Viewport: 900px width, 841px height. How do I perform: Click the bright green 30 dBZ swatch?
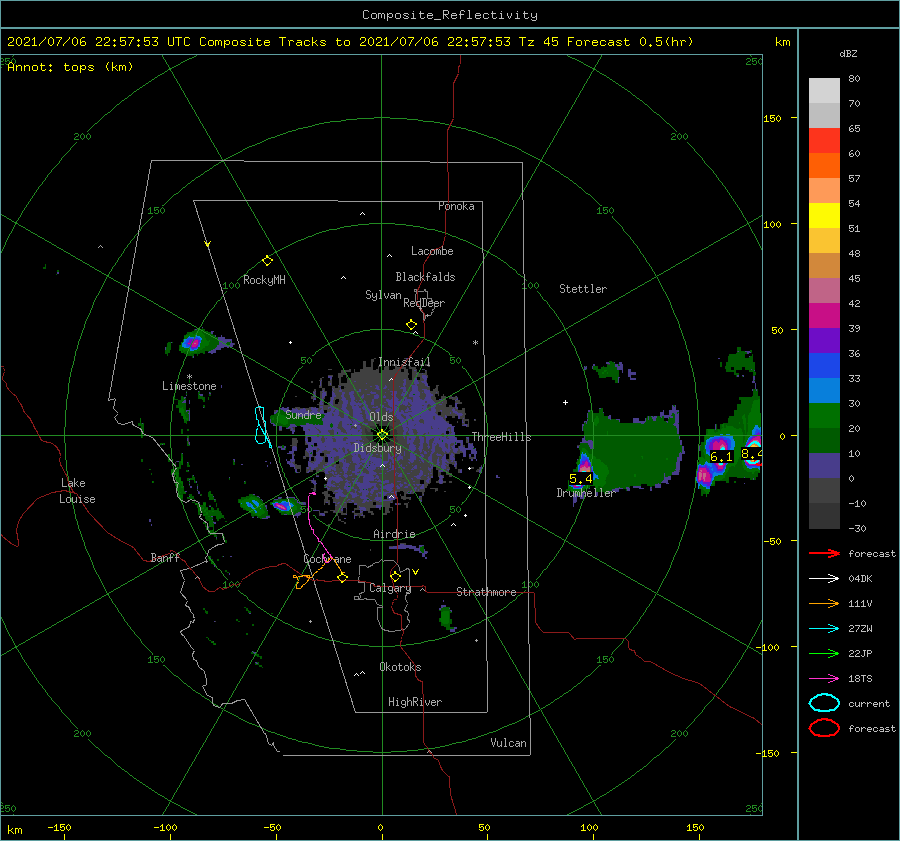coord(824,415)
